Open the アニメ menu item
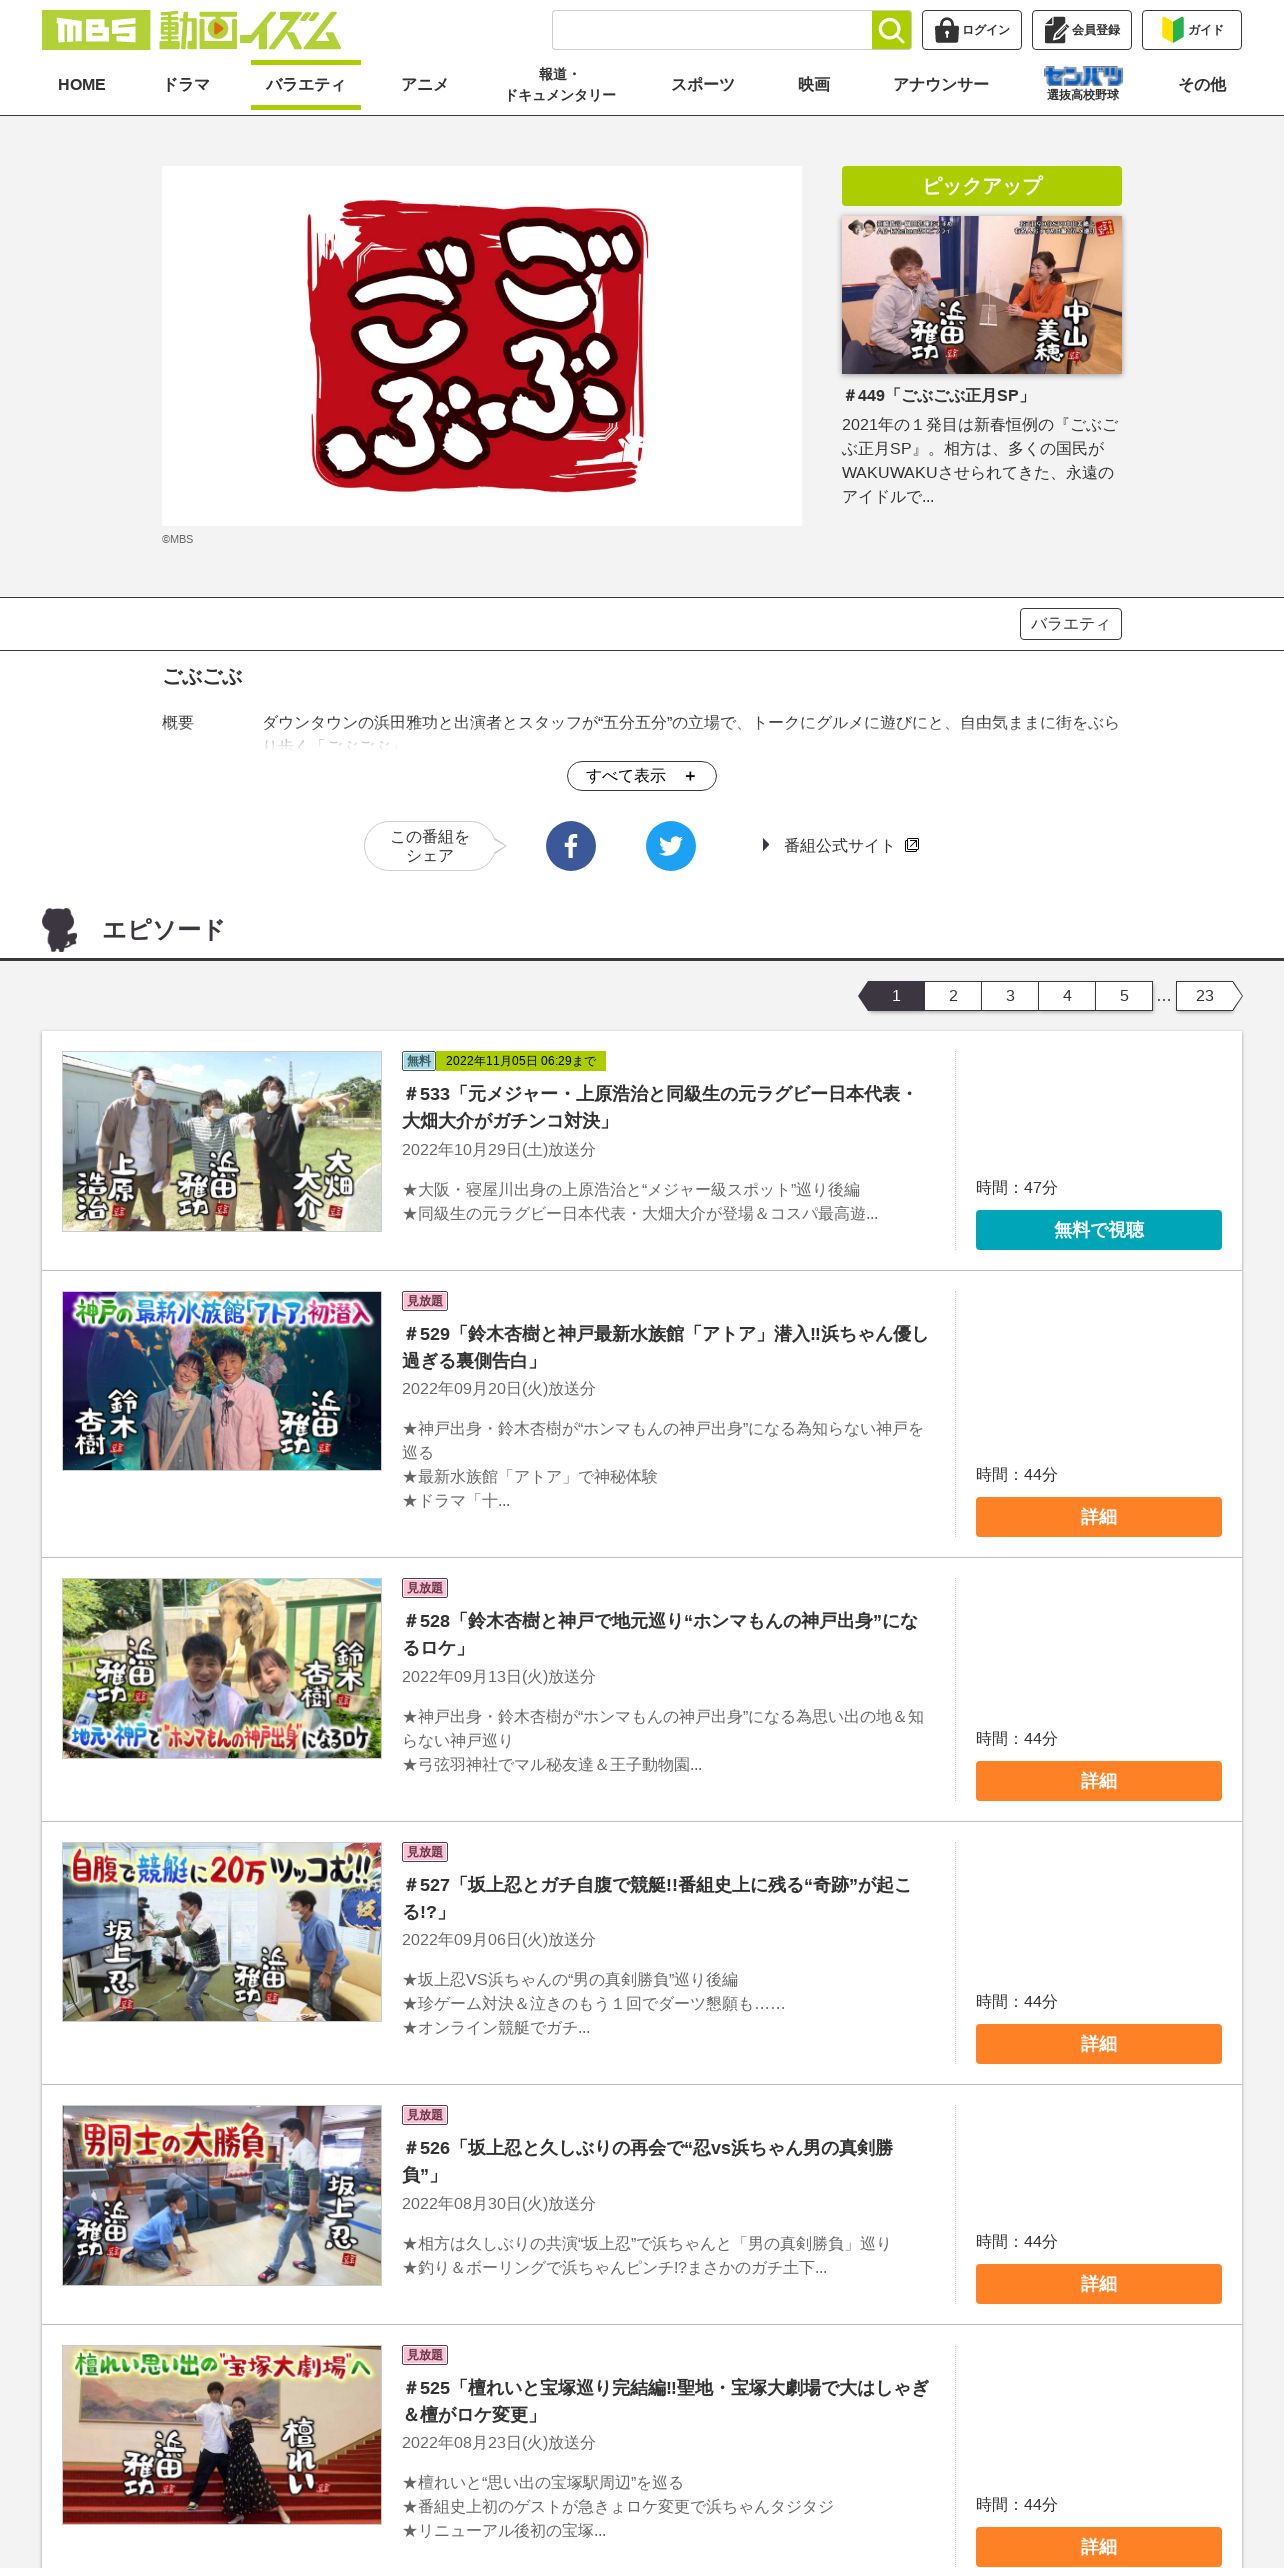The image size is (1284, 2568). click(425, 85)
